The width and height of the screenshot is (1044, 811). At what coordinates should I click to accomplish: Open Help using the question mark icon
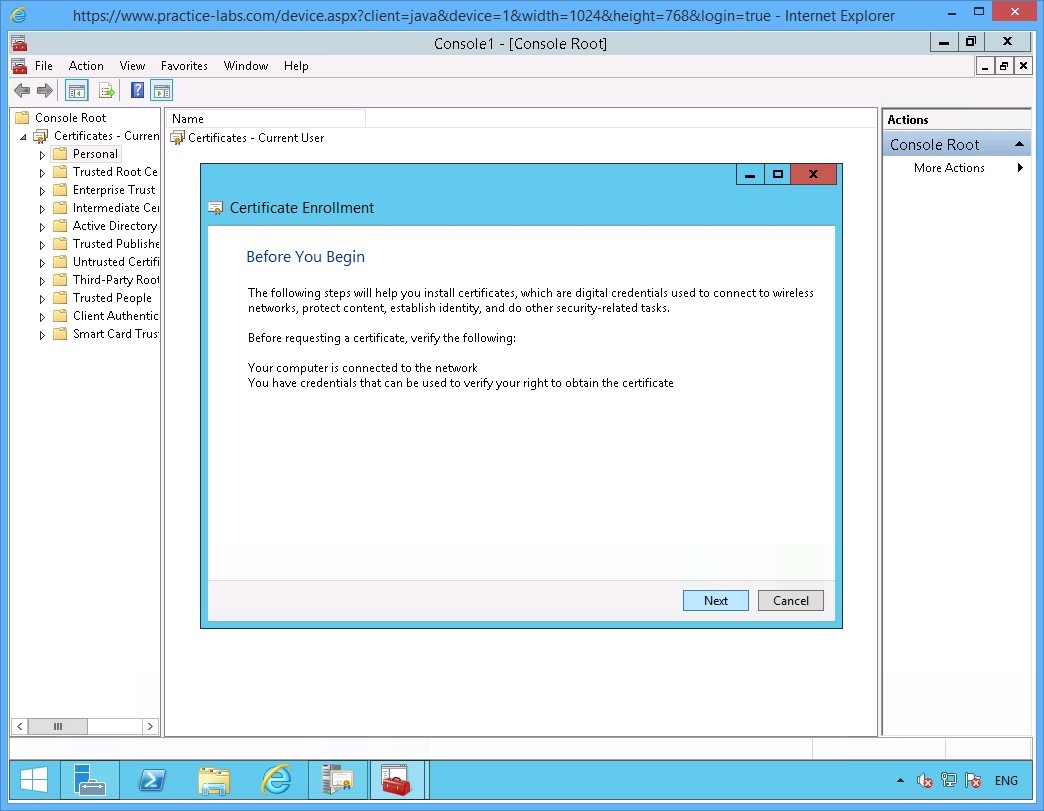click(137, 90)
